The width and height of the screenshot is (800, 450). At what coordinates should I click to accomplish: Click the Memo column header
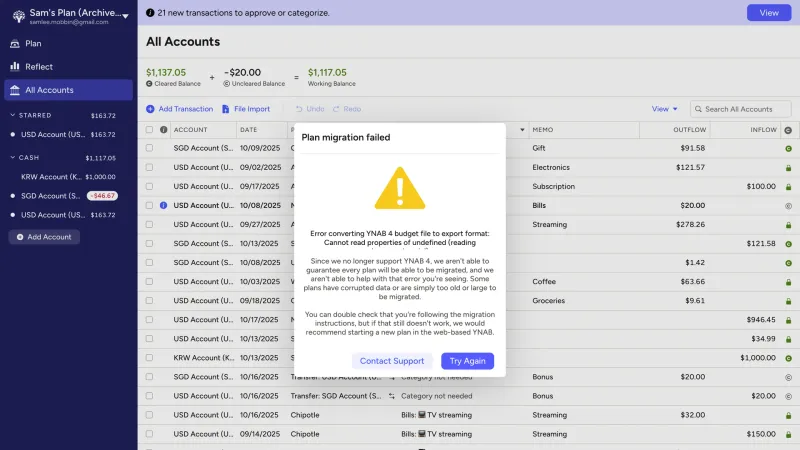(x=543, y=130)
